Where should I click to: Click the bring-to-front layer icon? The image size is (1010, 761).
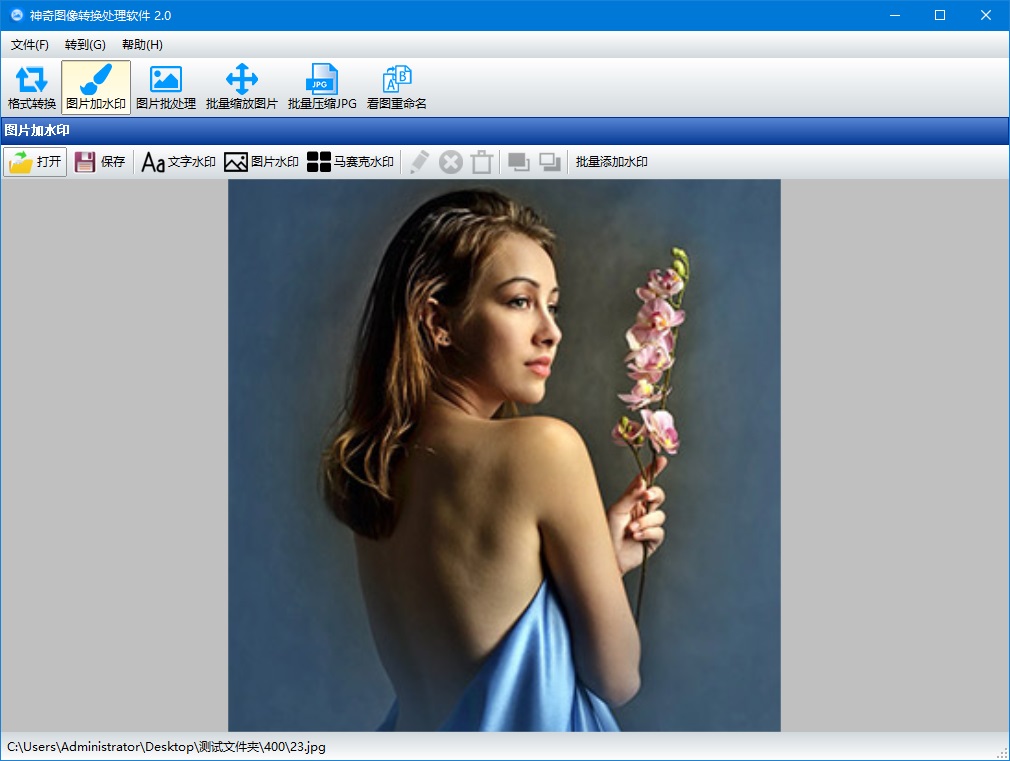click(x=518, y=162)
